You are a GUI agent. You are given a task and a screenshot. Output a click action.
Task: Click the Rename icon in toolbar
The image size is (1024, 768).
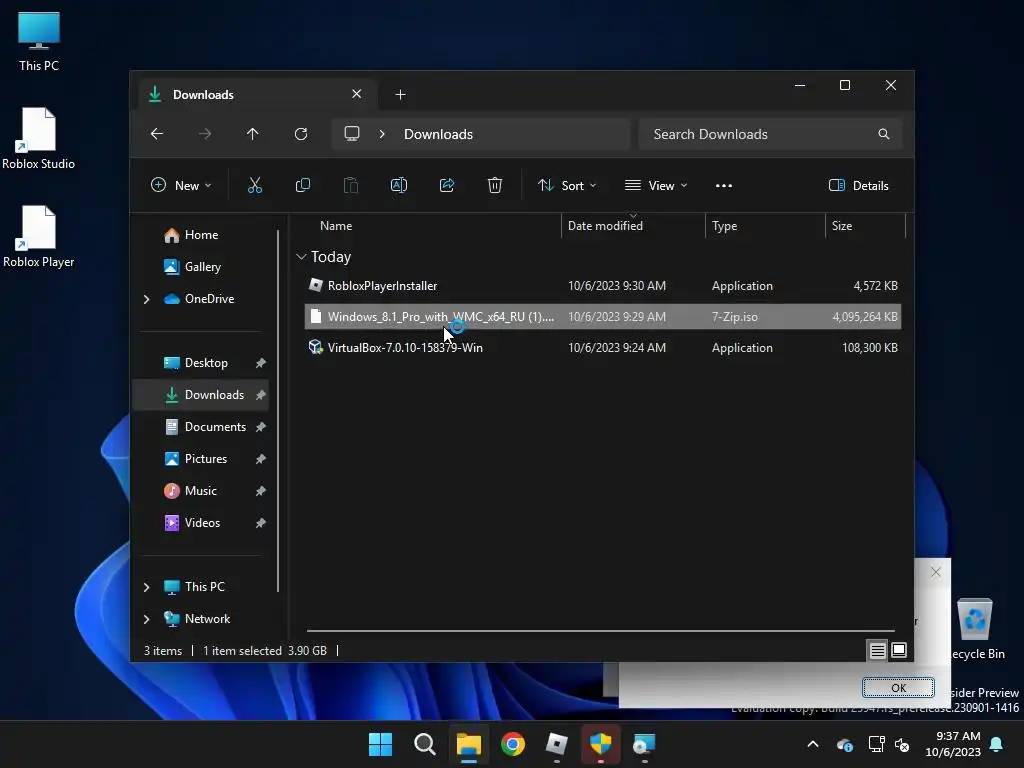tap(399, 185)
